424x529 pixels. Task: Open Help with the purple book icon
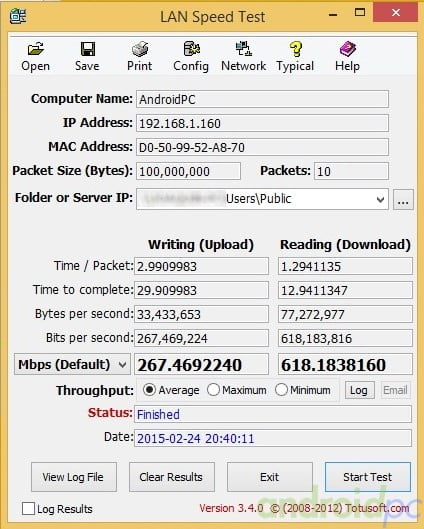[347, 56]
